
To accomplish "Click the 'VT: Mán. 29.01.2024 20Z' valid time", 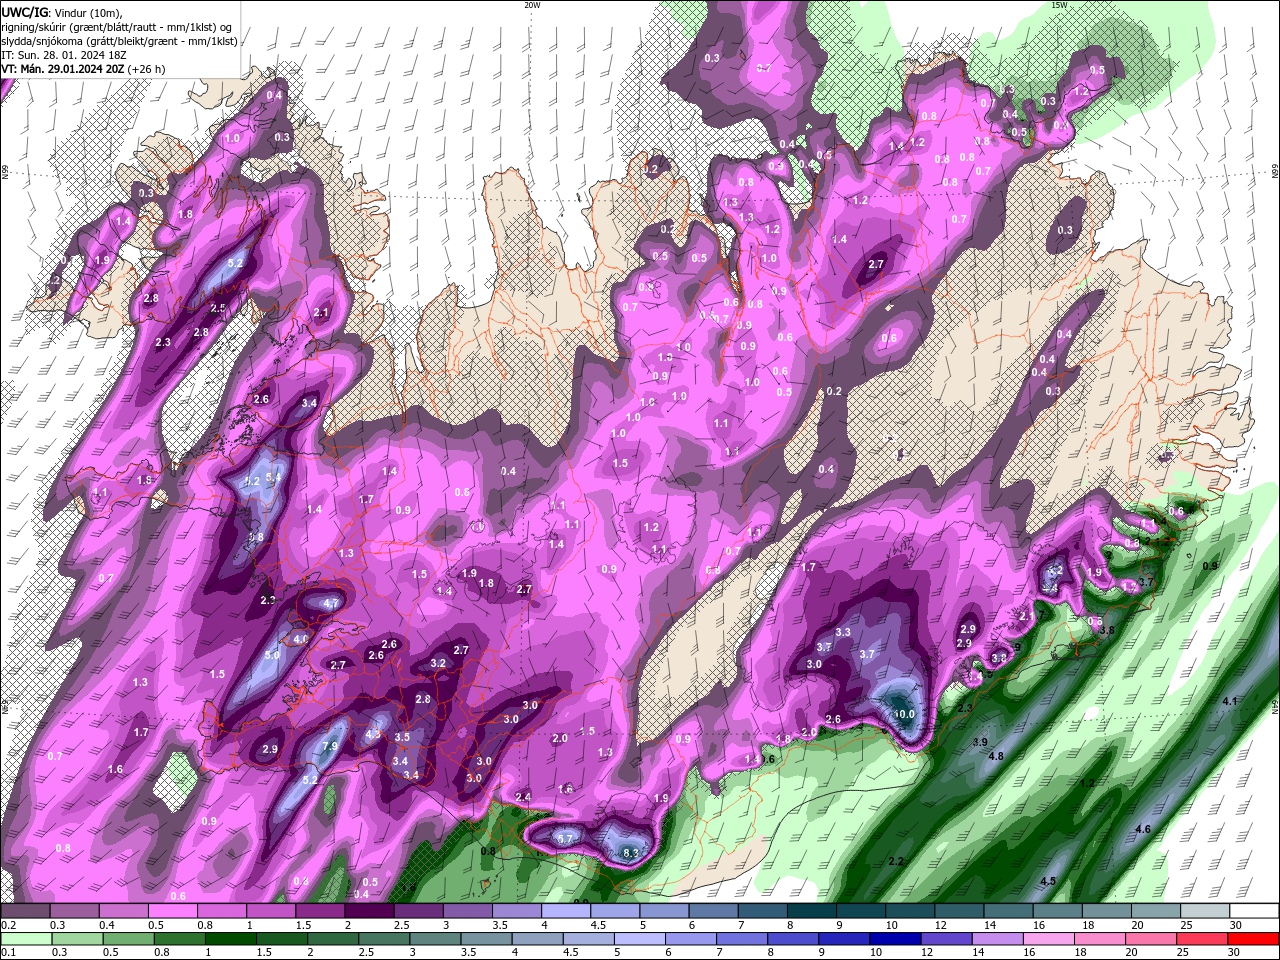I will [x=62, y=69].
